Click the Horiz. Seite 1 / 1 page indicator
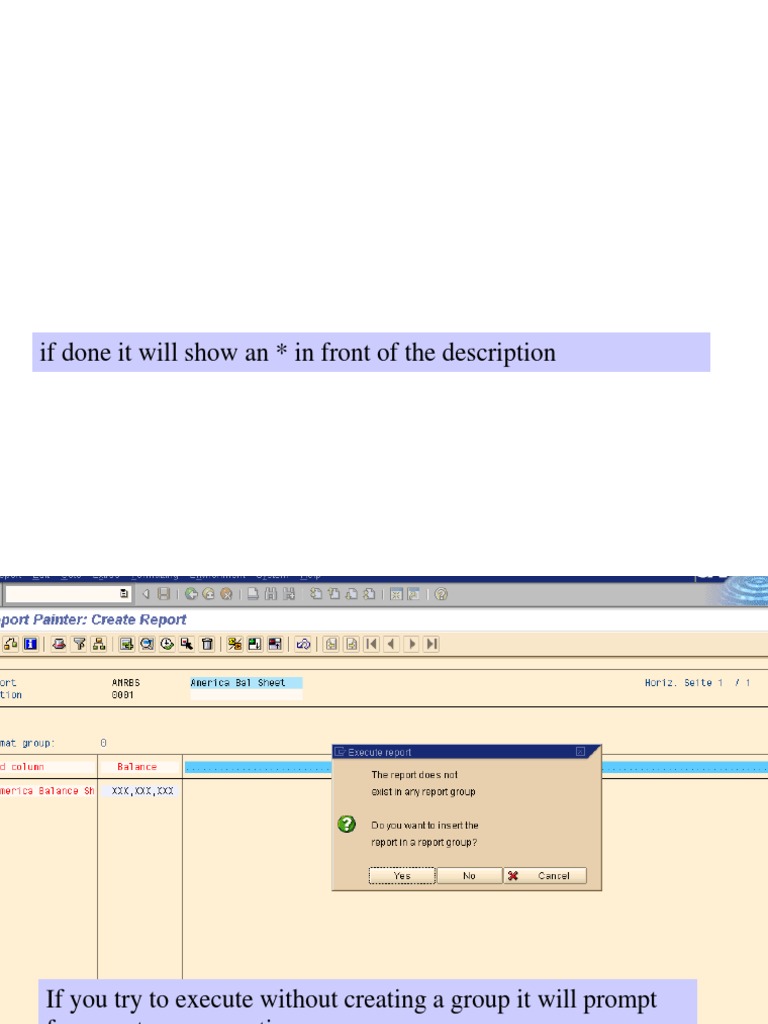768x1024 pixels. point(697,682)
